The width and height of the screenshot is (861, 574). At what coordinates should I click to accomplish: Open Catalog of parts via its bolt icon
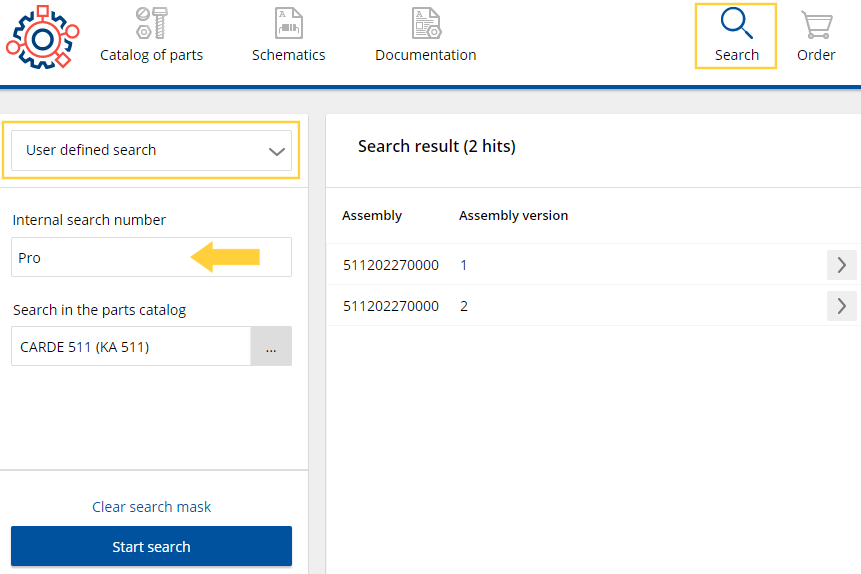152,23
